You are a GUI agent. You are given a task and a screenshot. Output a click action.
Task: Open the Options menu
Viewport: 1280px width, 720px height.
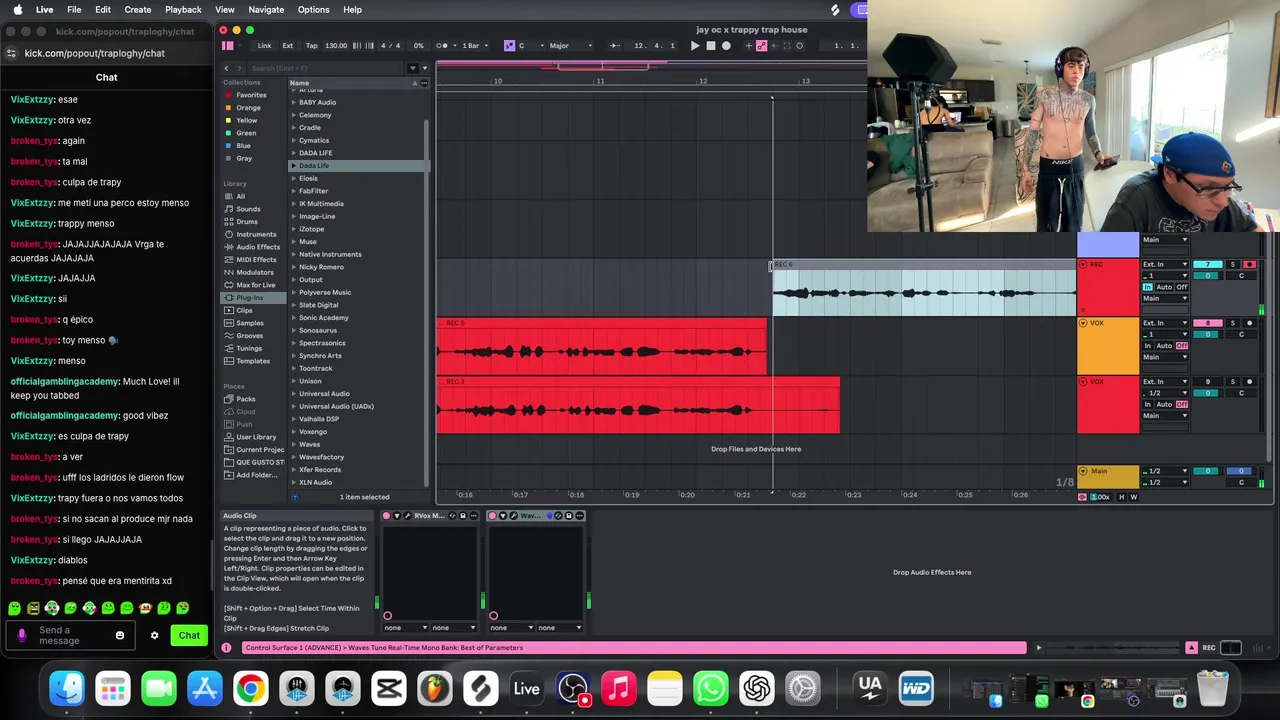coord(313,9)
